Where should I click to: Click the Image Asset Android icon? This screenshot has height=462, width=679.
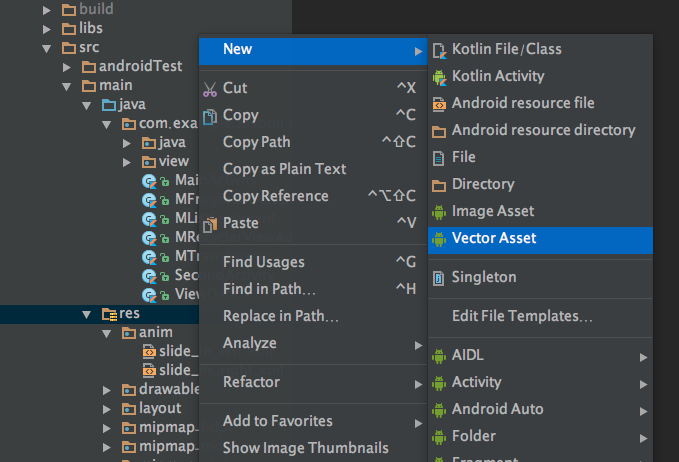(x=438, y=211)
